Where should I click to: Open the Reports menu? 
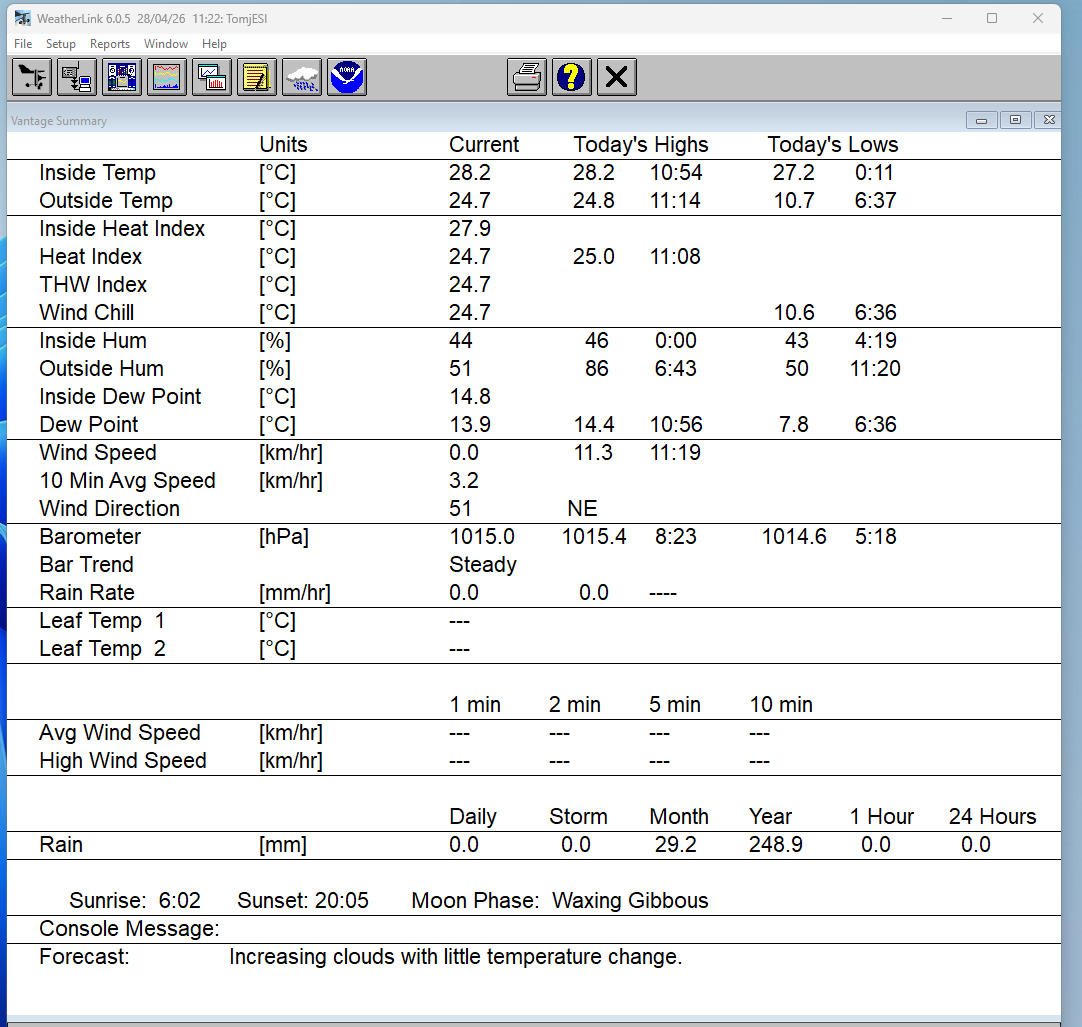point(110,44)
